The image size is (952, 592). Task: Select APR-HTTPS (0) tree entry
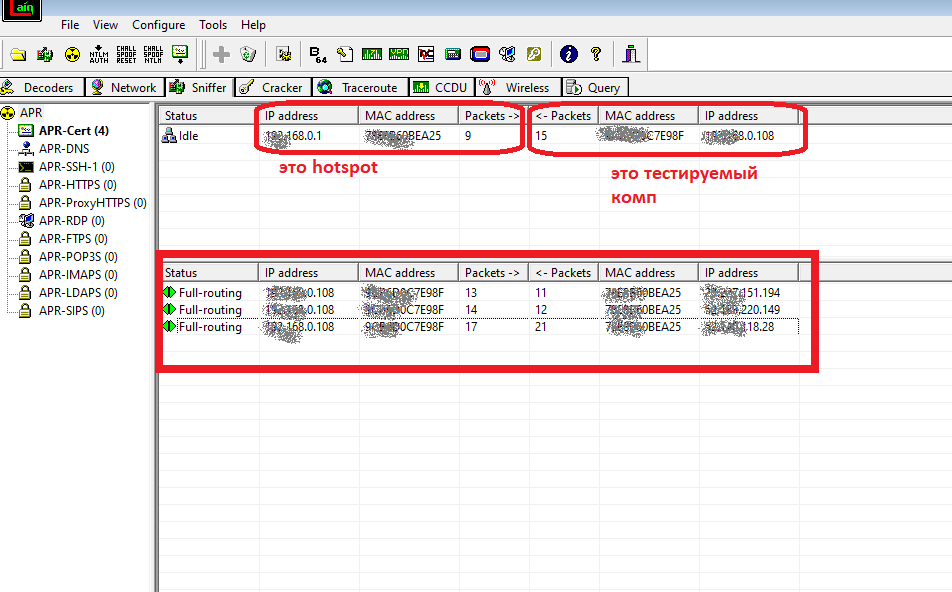(x=77, y=185)
